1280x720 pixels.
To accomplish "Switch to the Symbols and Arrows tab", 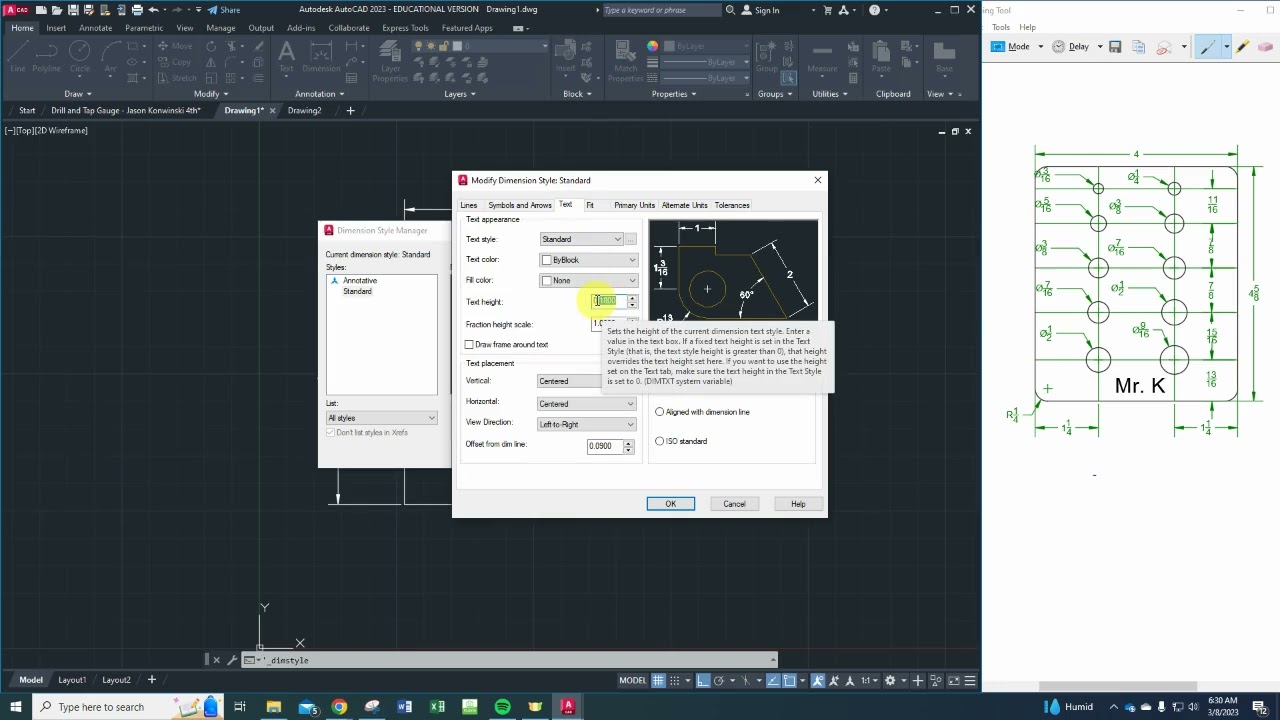I will [520, 205].
